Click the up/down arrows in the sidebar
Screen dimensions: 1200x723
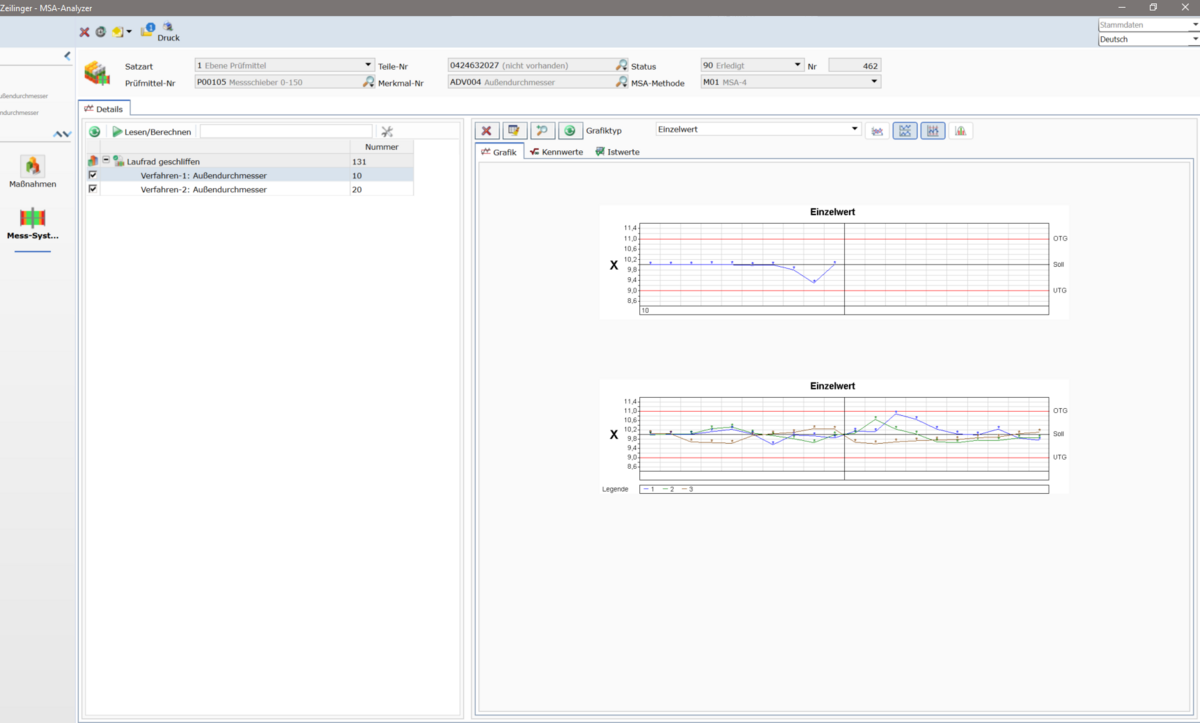click(x=62, y=134)
